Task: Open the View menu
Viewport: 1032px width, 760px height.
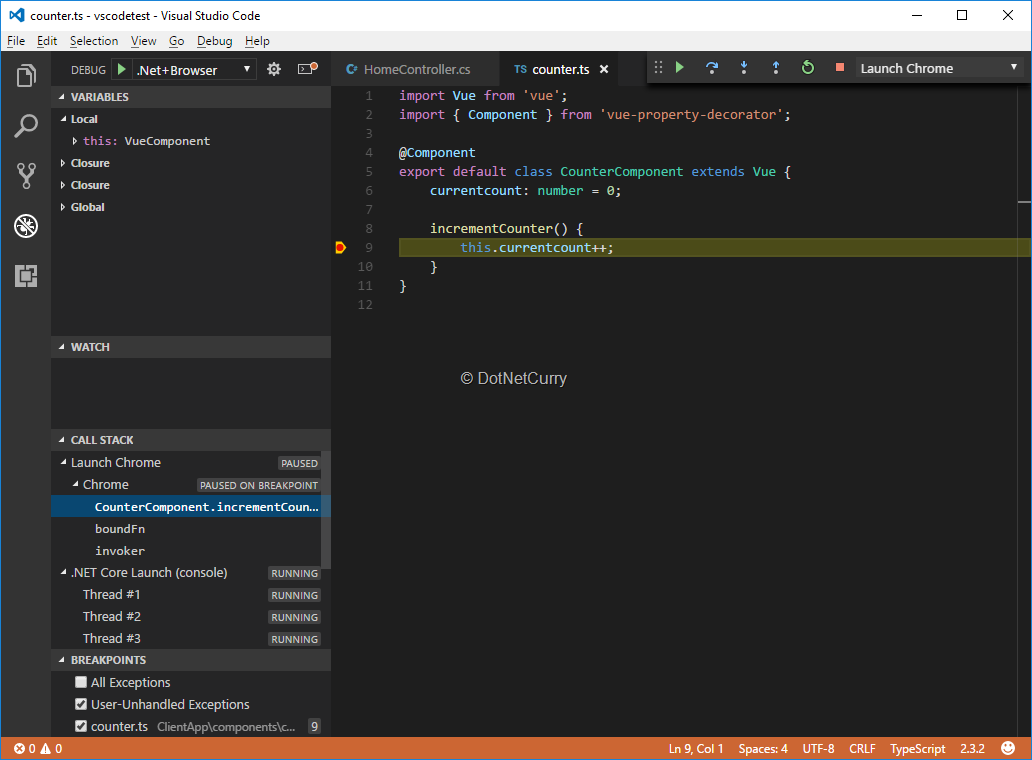Action: point(143,41)
